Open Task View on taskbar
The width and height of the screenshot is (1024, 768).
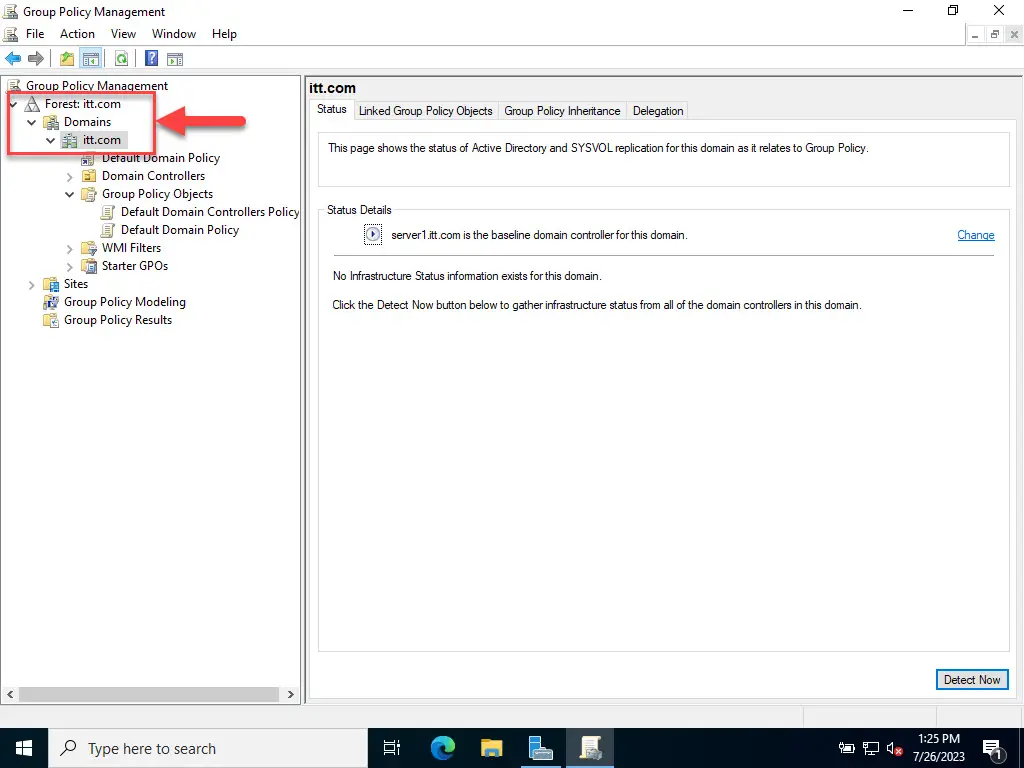[x=392, y=748]
